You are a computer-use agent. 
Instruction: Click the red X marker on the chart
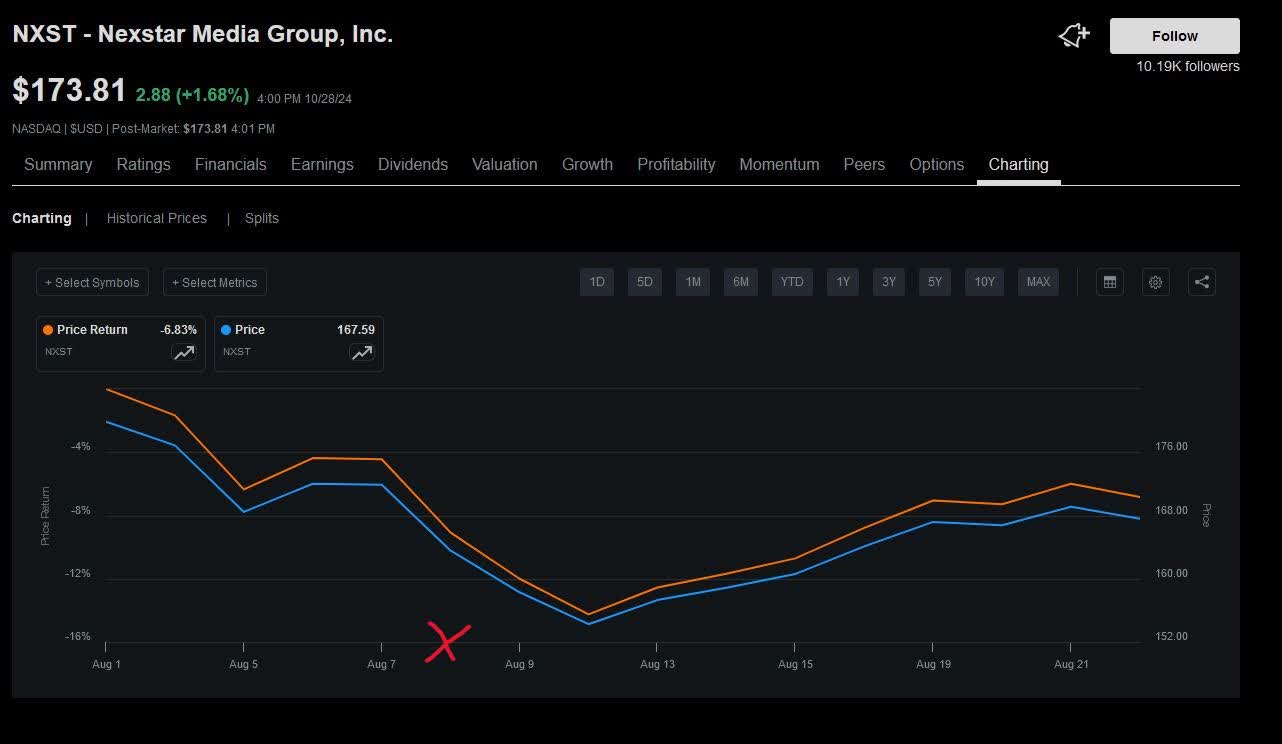(446, 641)
